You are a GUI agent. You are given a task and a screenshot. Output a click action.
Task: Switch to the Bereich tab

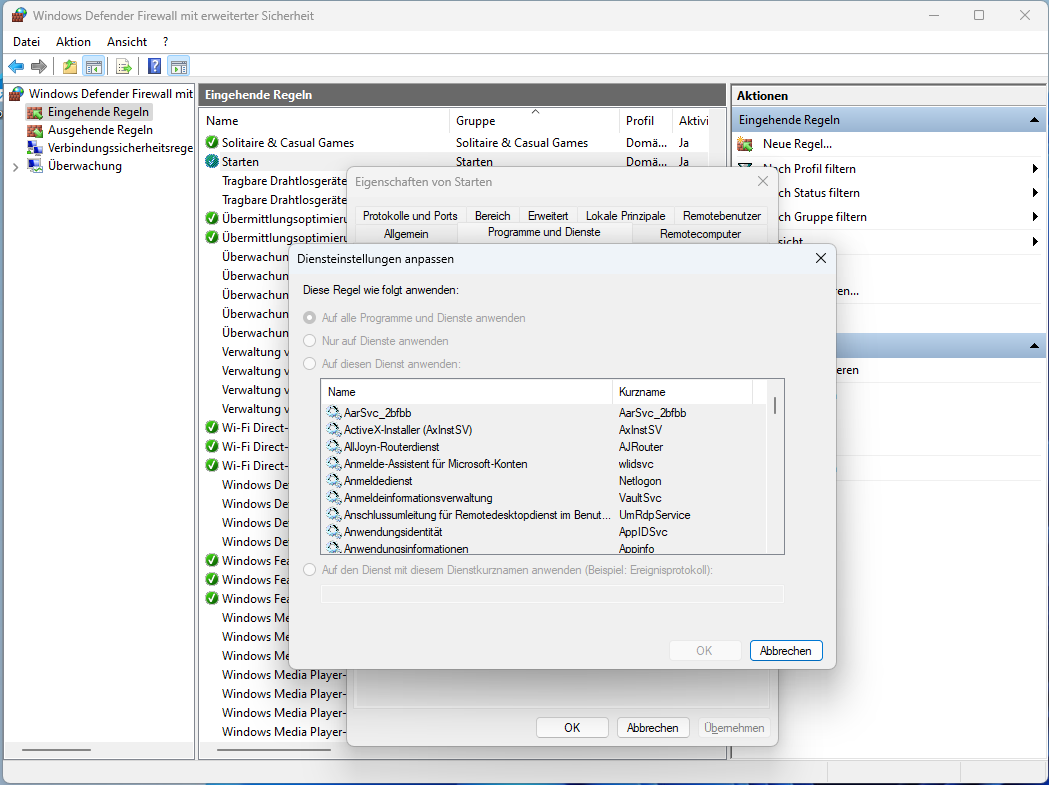click(492, 215)
